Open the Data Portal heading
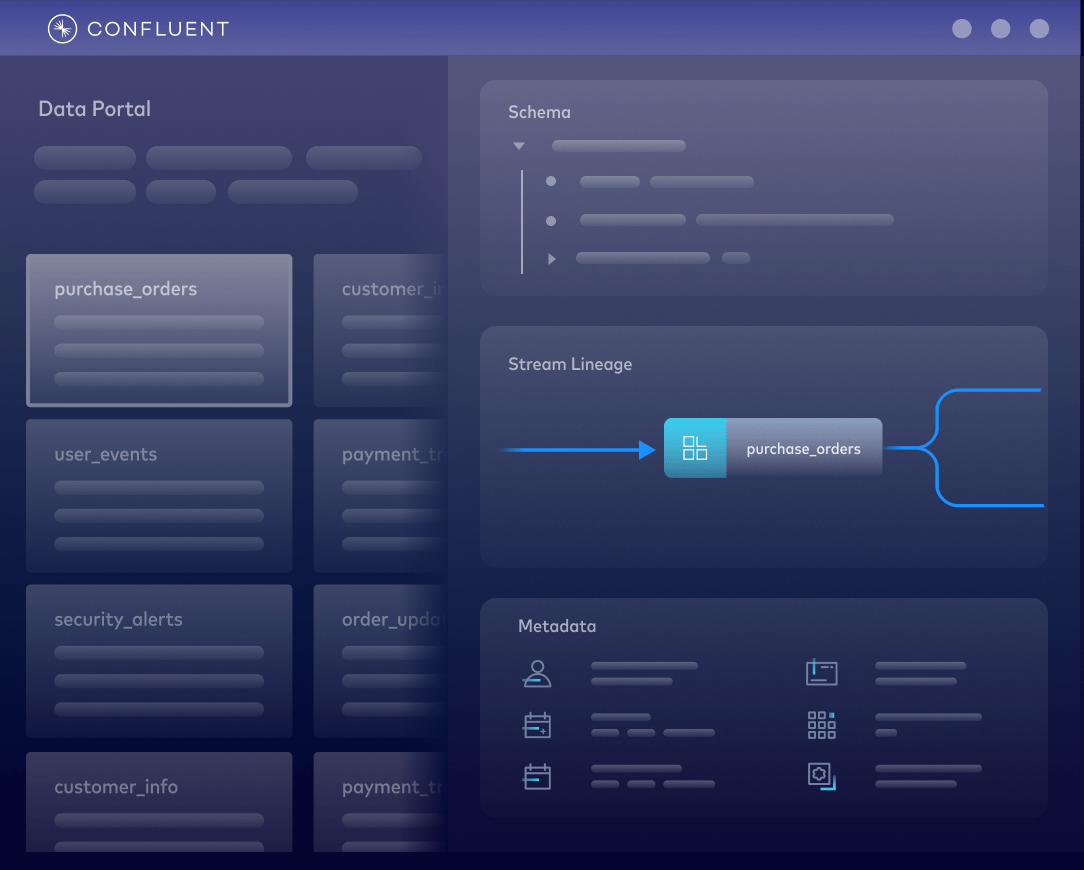Viewport: 1084px width, 870px height. 94,108
